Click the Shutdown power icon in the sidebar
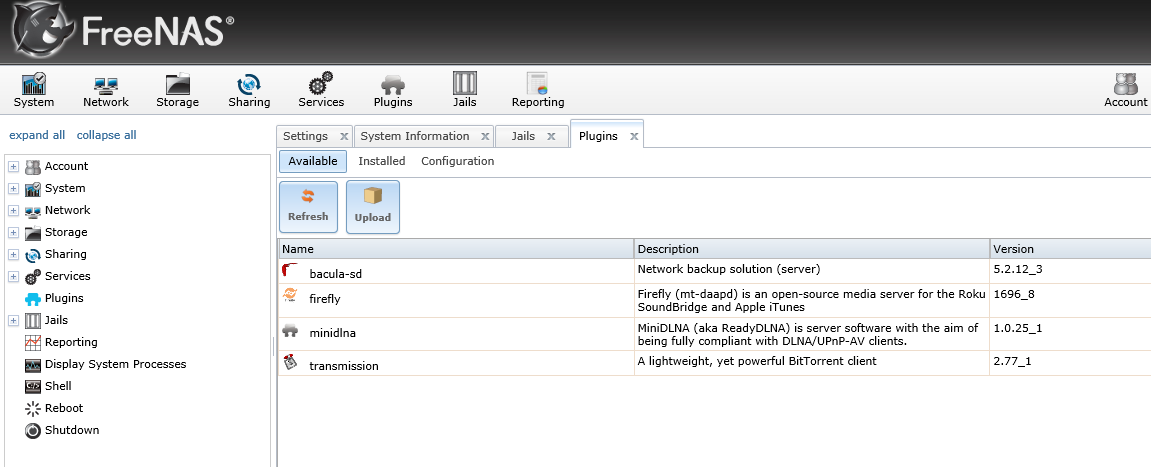 click(x=33, y=430)
